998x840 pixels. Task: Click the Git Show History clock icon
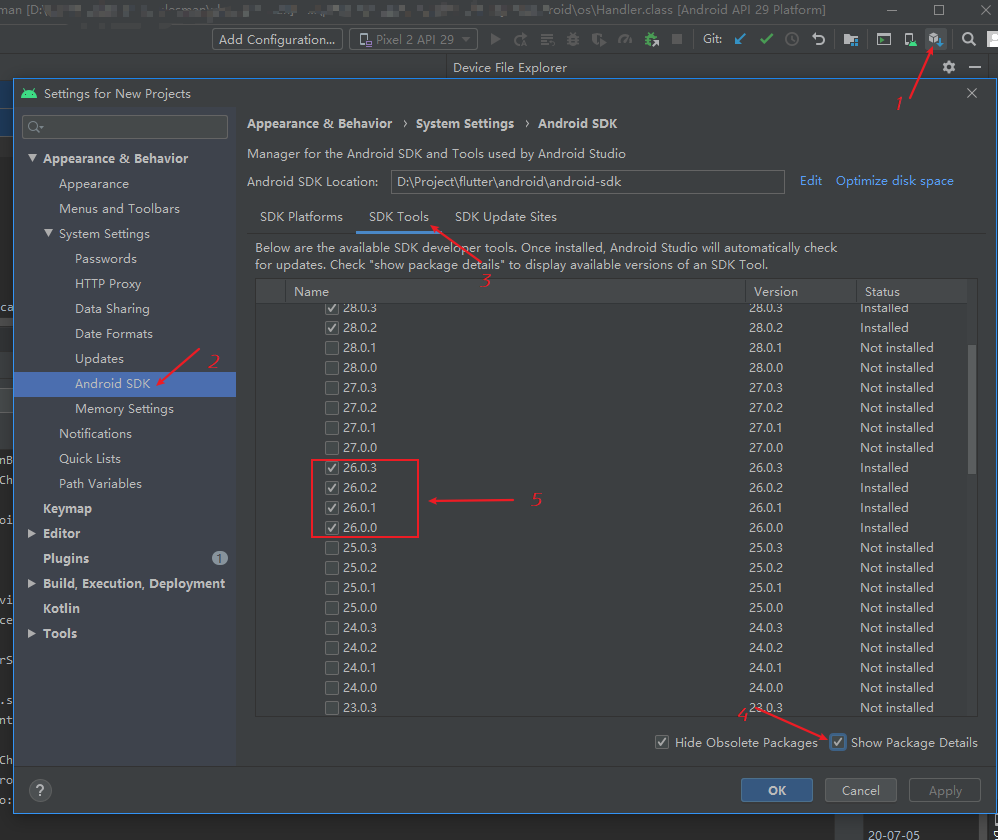point(792,39)
